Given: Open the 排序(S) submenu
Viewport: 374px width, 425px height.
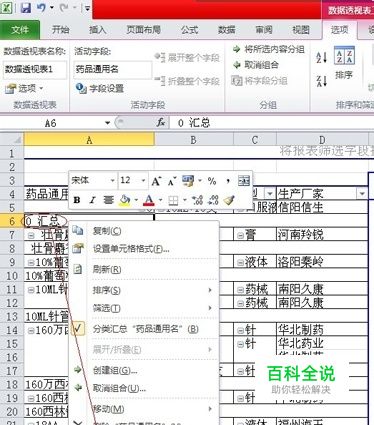Looking at the screenshot, I should pos(145,290).
